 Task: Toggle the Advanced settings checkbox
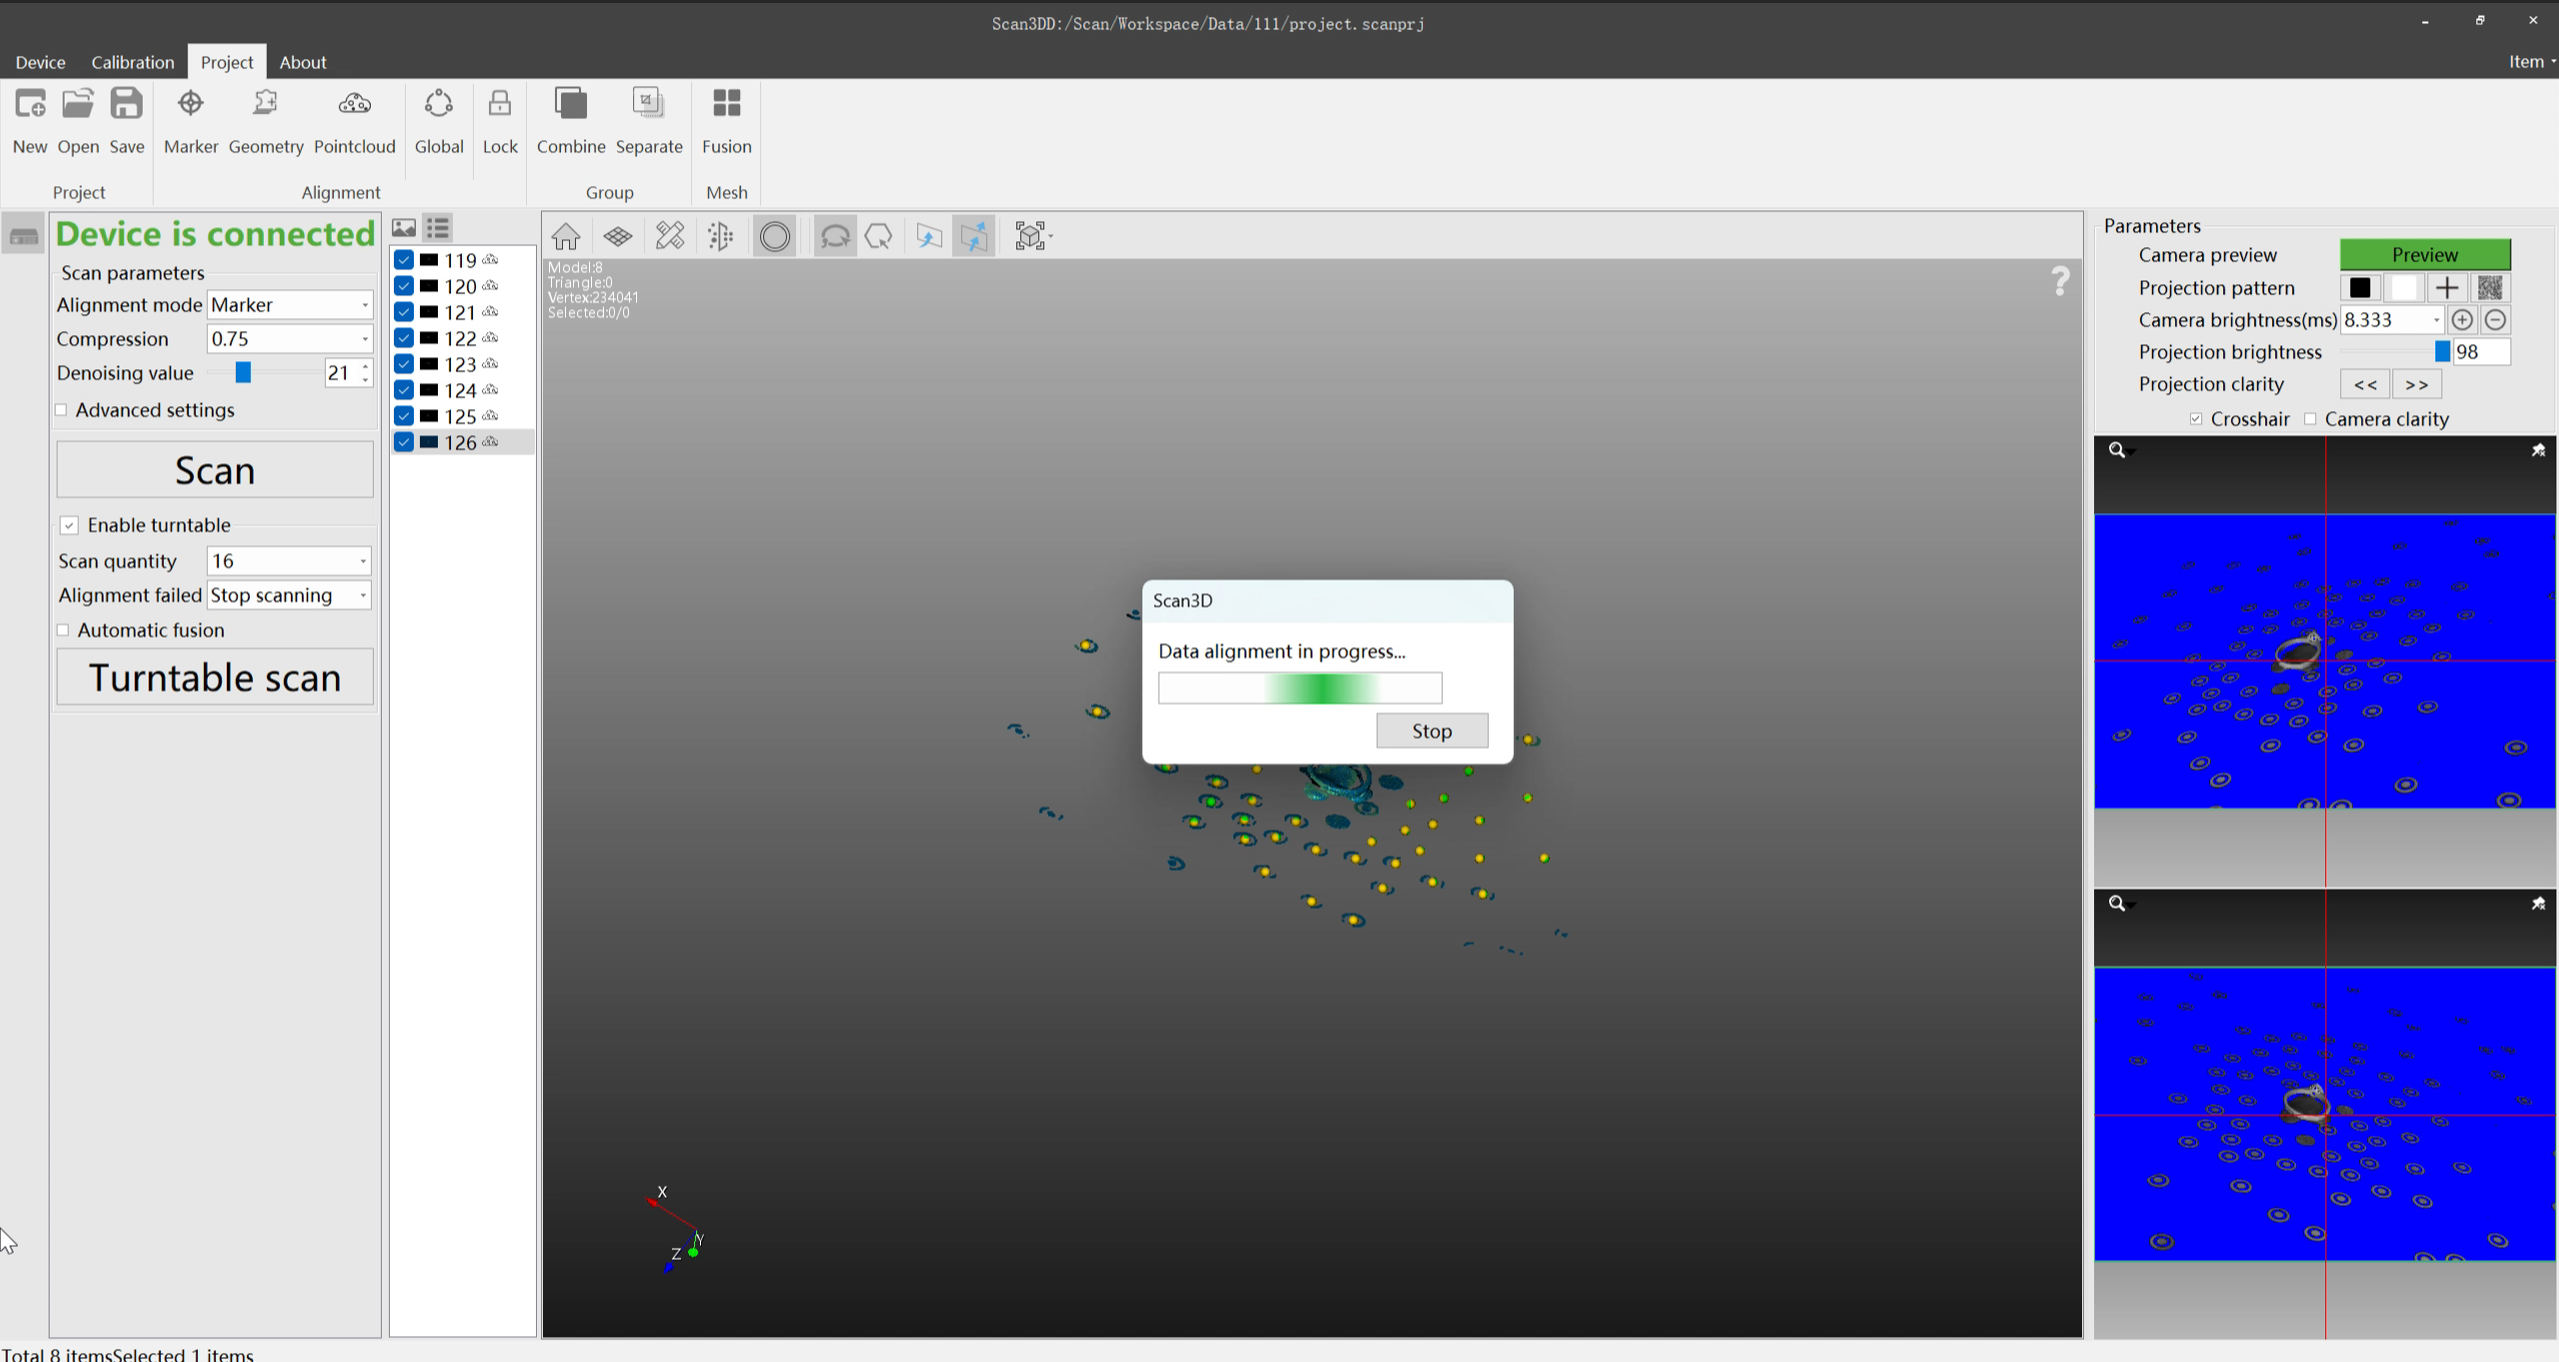pyautogui.click(x=61, y=410)
